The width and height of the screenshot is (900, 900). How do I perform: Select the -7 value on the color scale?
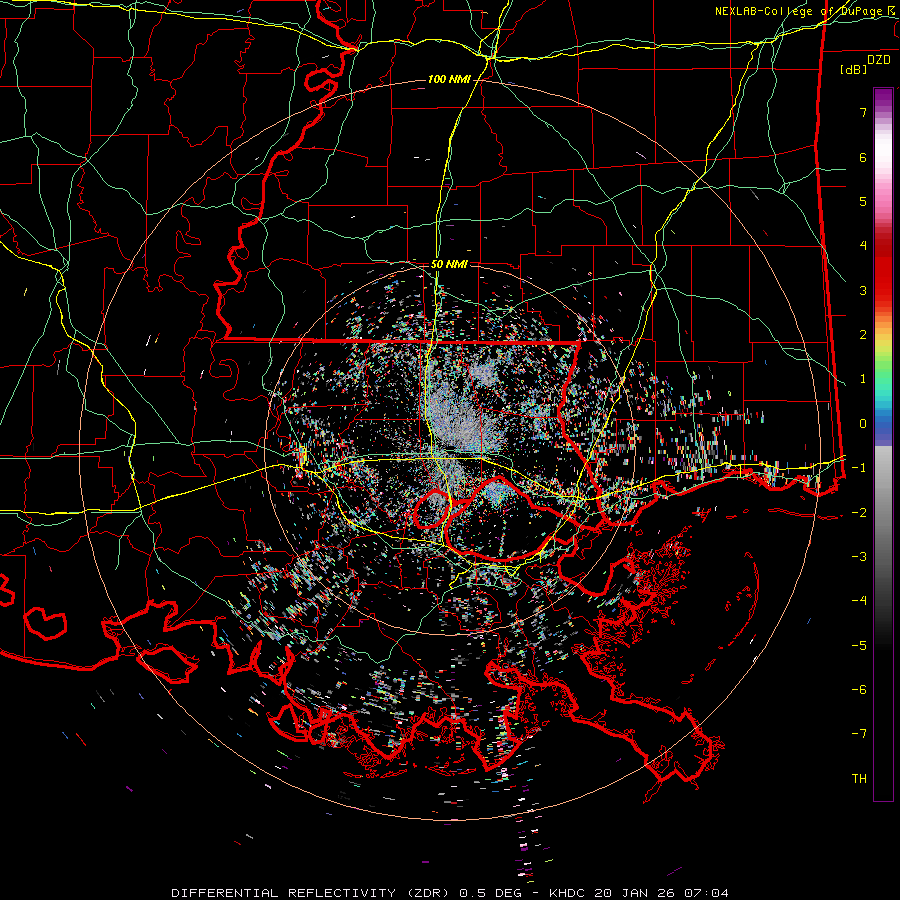pos(859,734)
